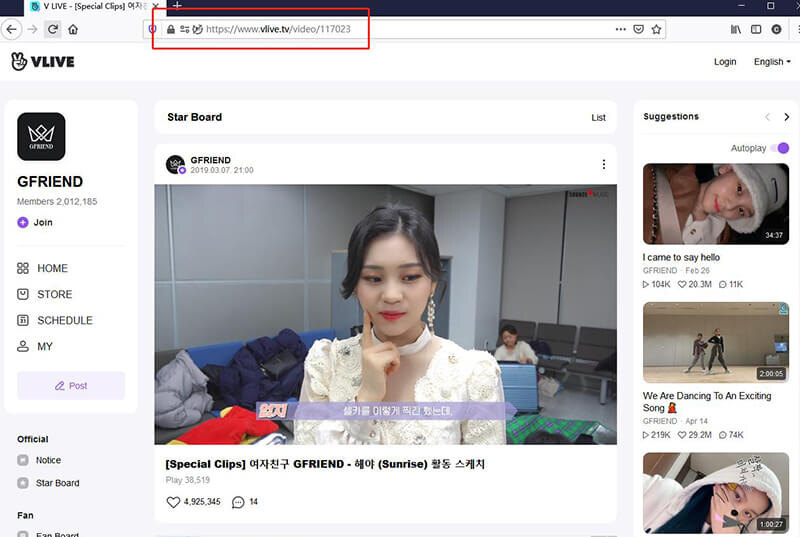Image resolution: width=800 pixels, height=537 pixels.
Task: Show the browser sidebars icon
Action: pos(756,29)
